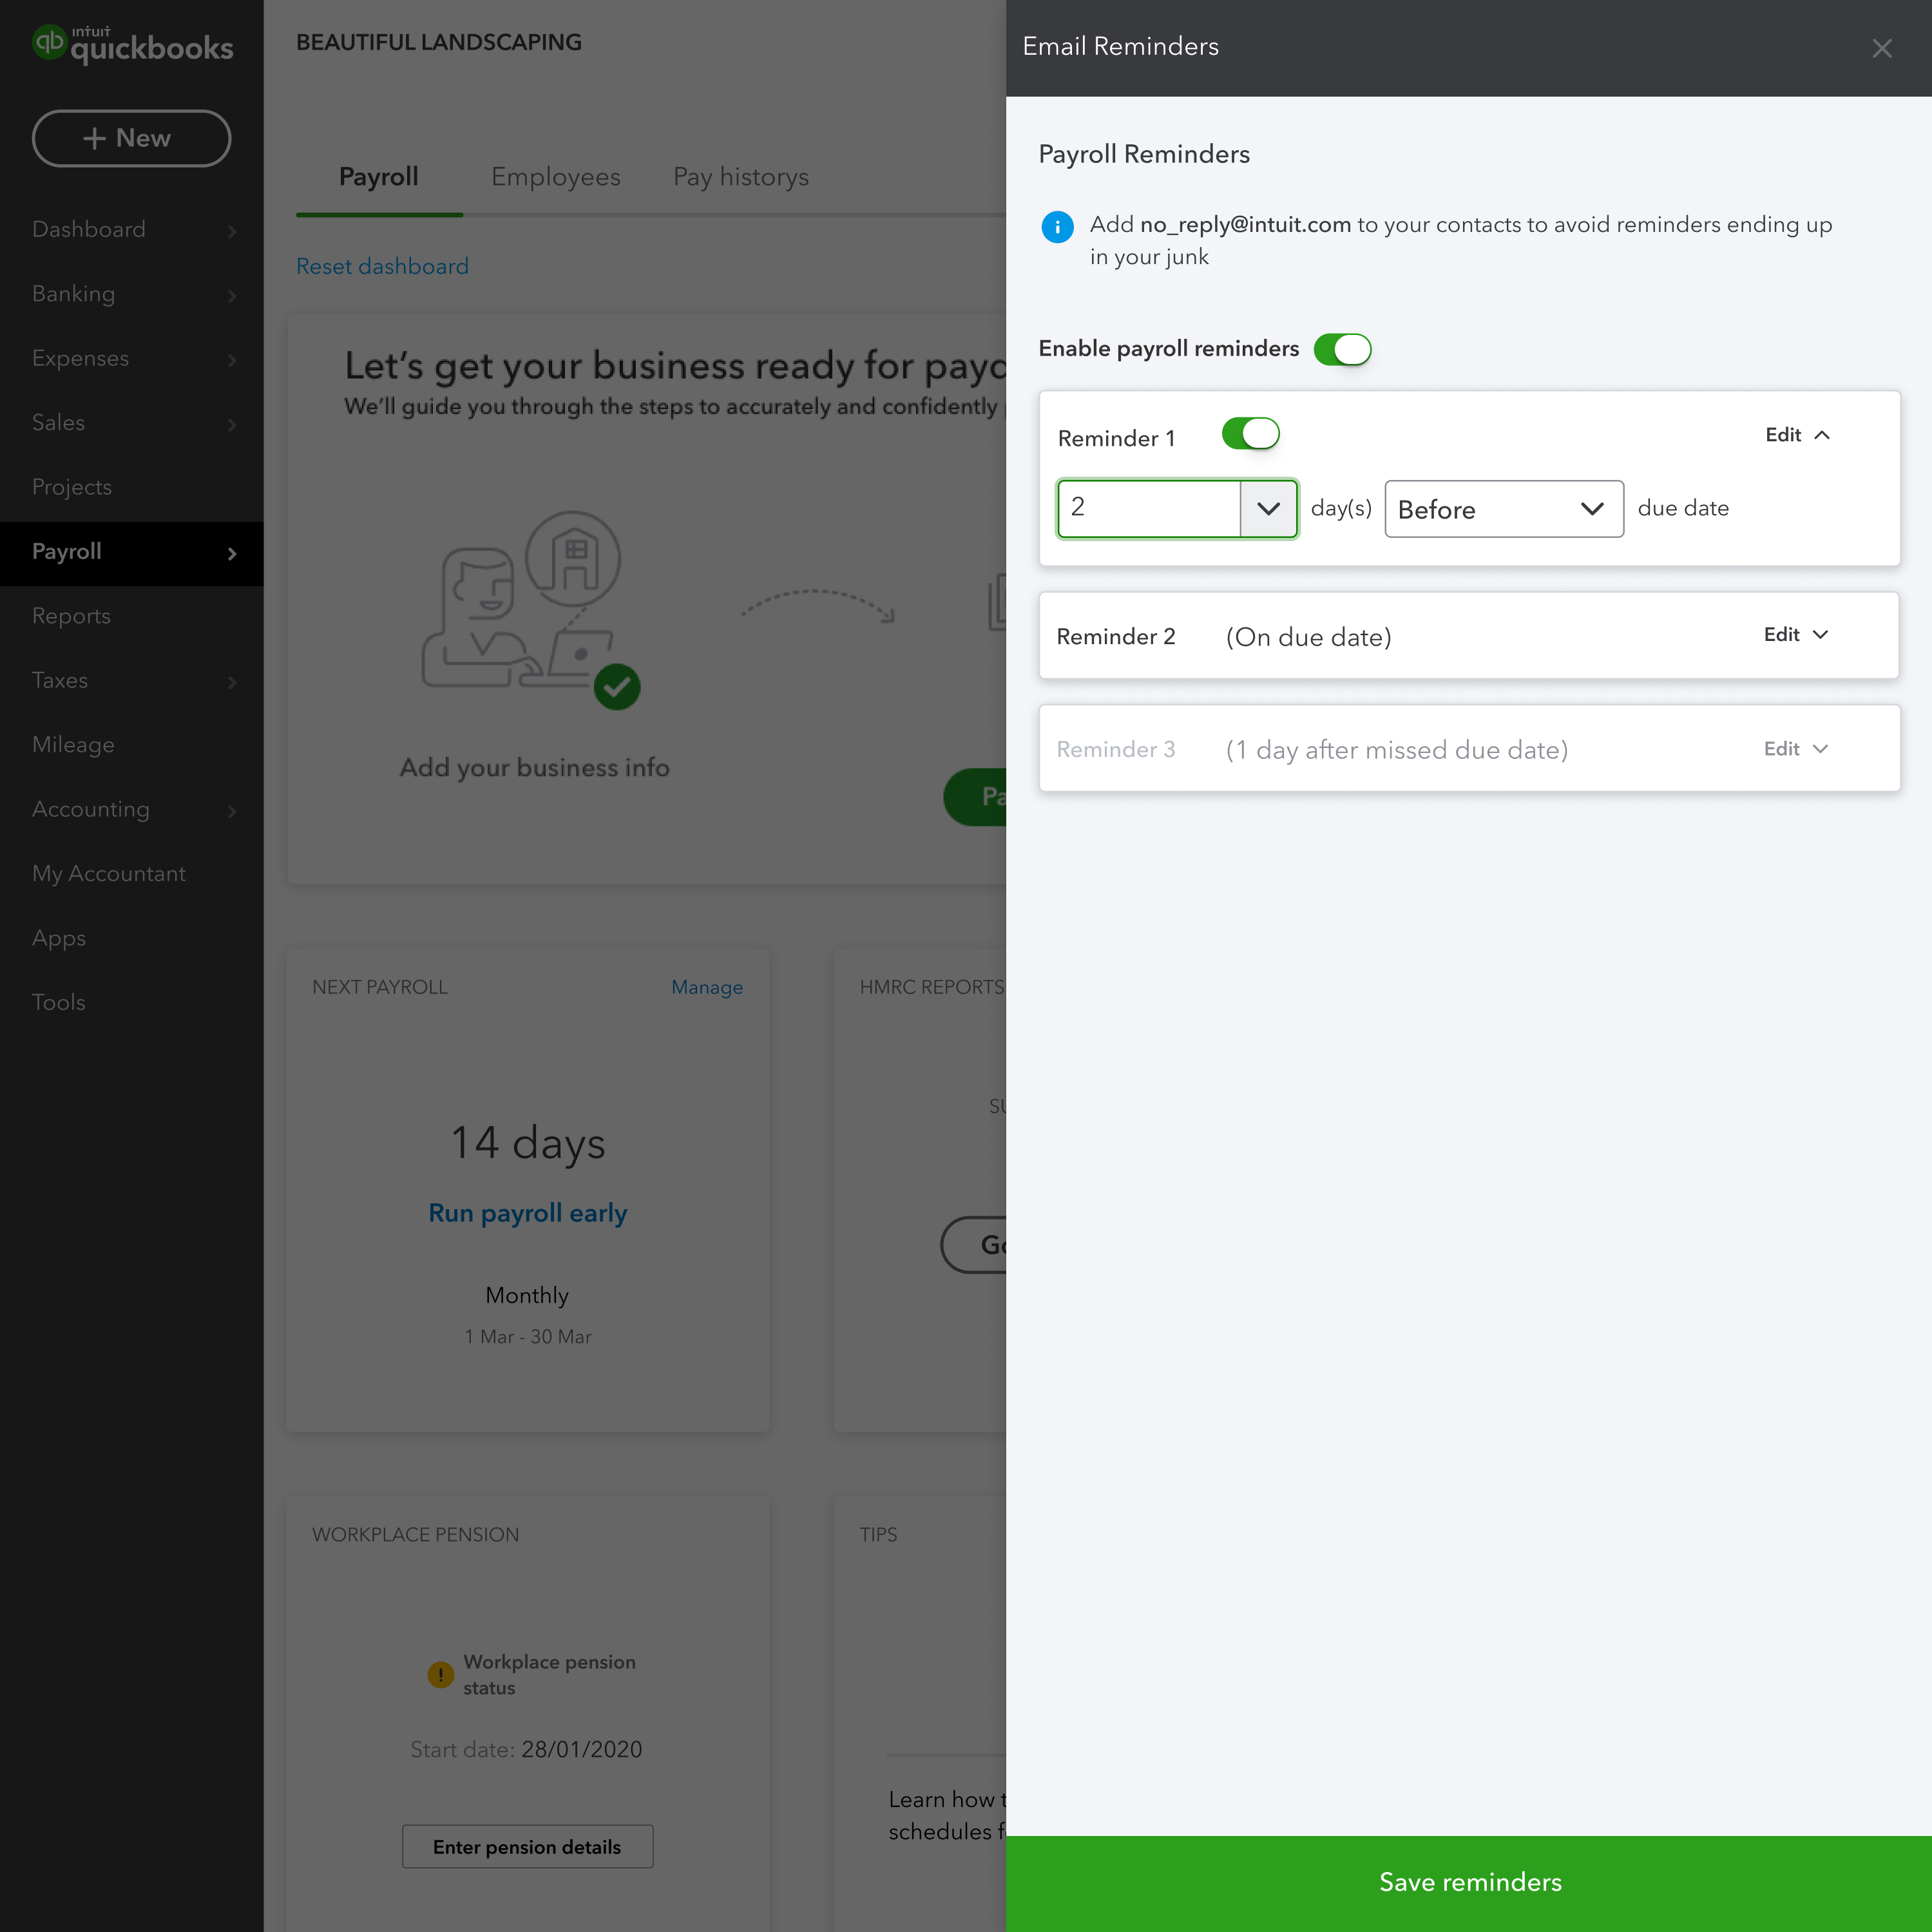Turn off the Reminder 1 switch

1250,434
